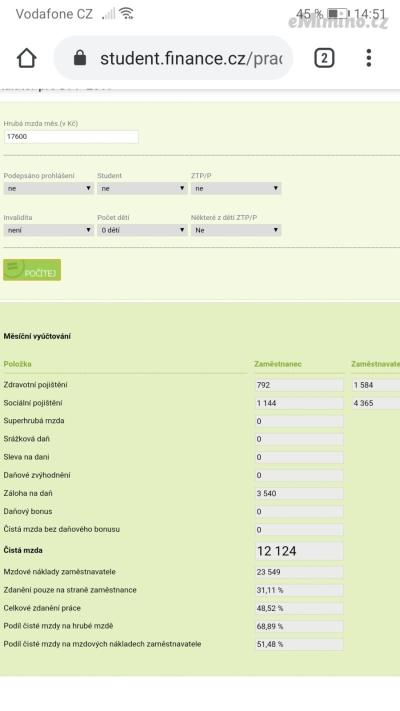Click the Celkové zdanění práce label
Screen dimensions: 400x711
tap(42, 608)
